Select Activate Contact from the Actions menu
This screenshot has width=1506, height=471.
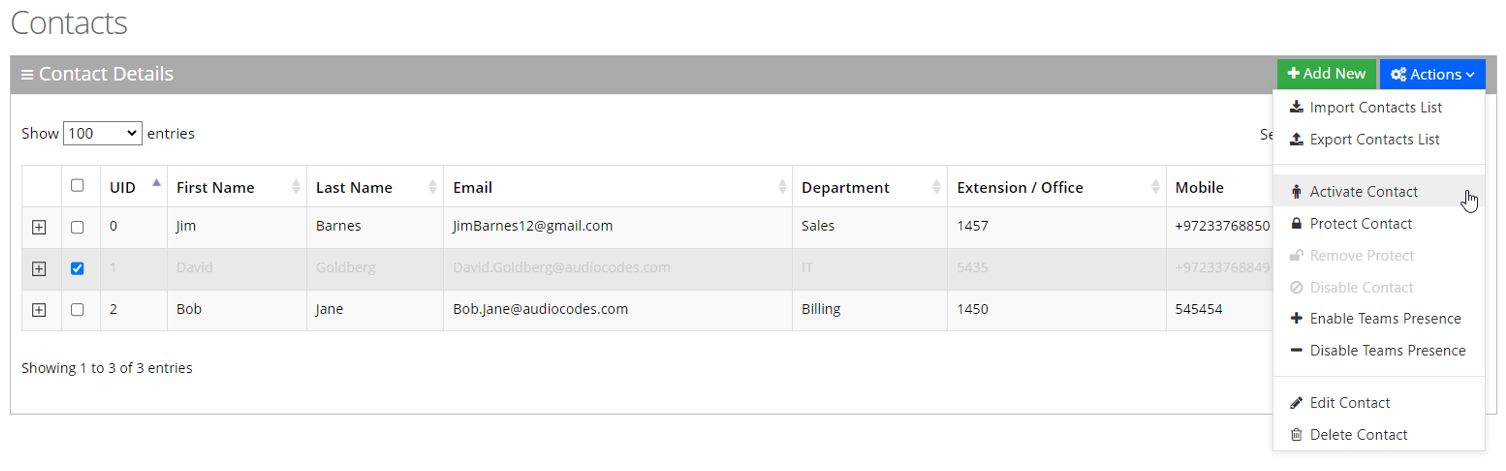1363,191
